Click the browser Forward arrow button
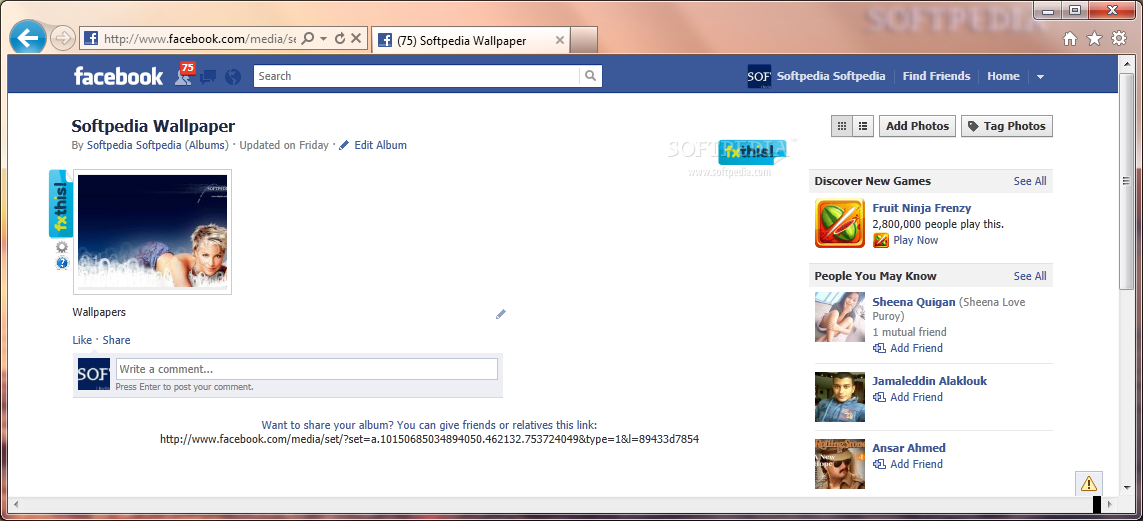Image resolution: width=1143 pixels, height=521 pixels. pos(63,39)
